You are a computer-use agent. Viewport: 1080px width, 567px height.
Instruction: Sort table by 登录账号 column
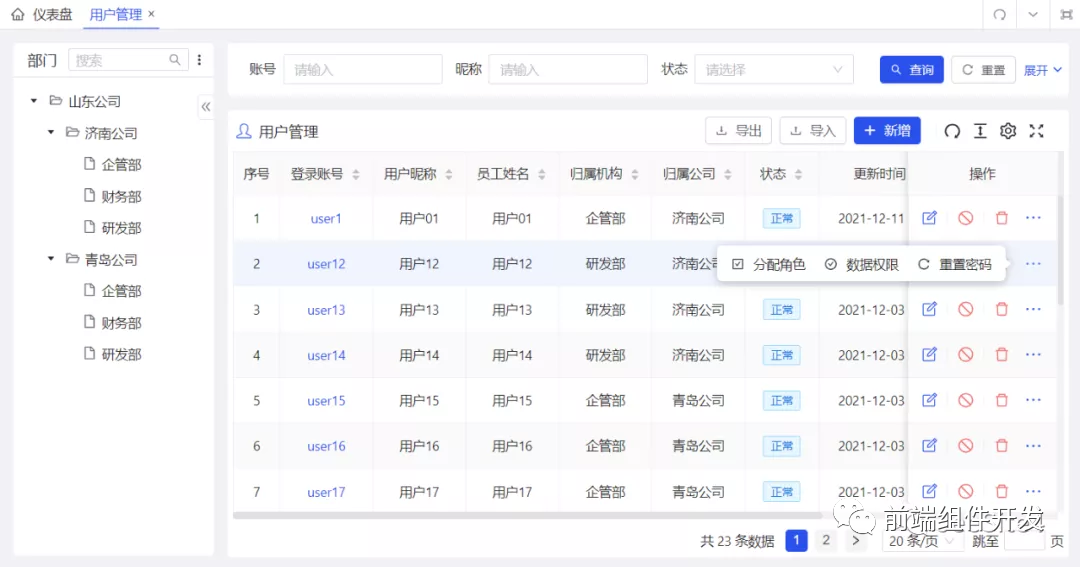pyautogui.click(x=356, y=174)
